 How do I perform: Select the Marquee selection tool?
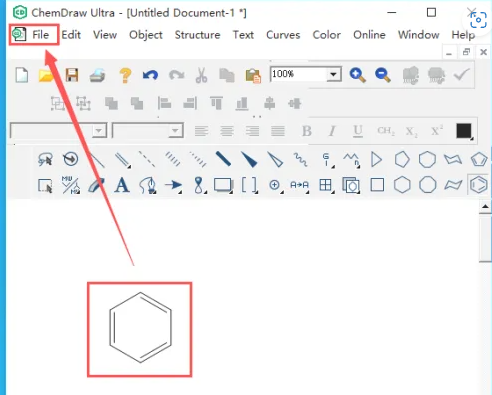click(45, 185)
